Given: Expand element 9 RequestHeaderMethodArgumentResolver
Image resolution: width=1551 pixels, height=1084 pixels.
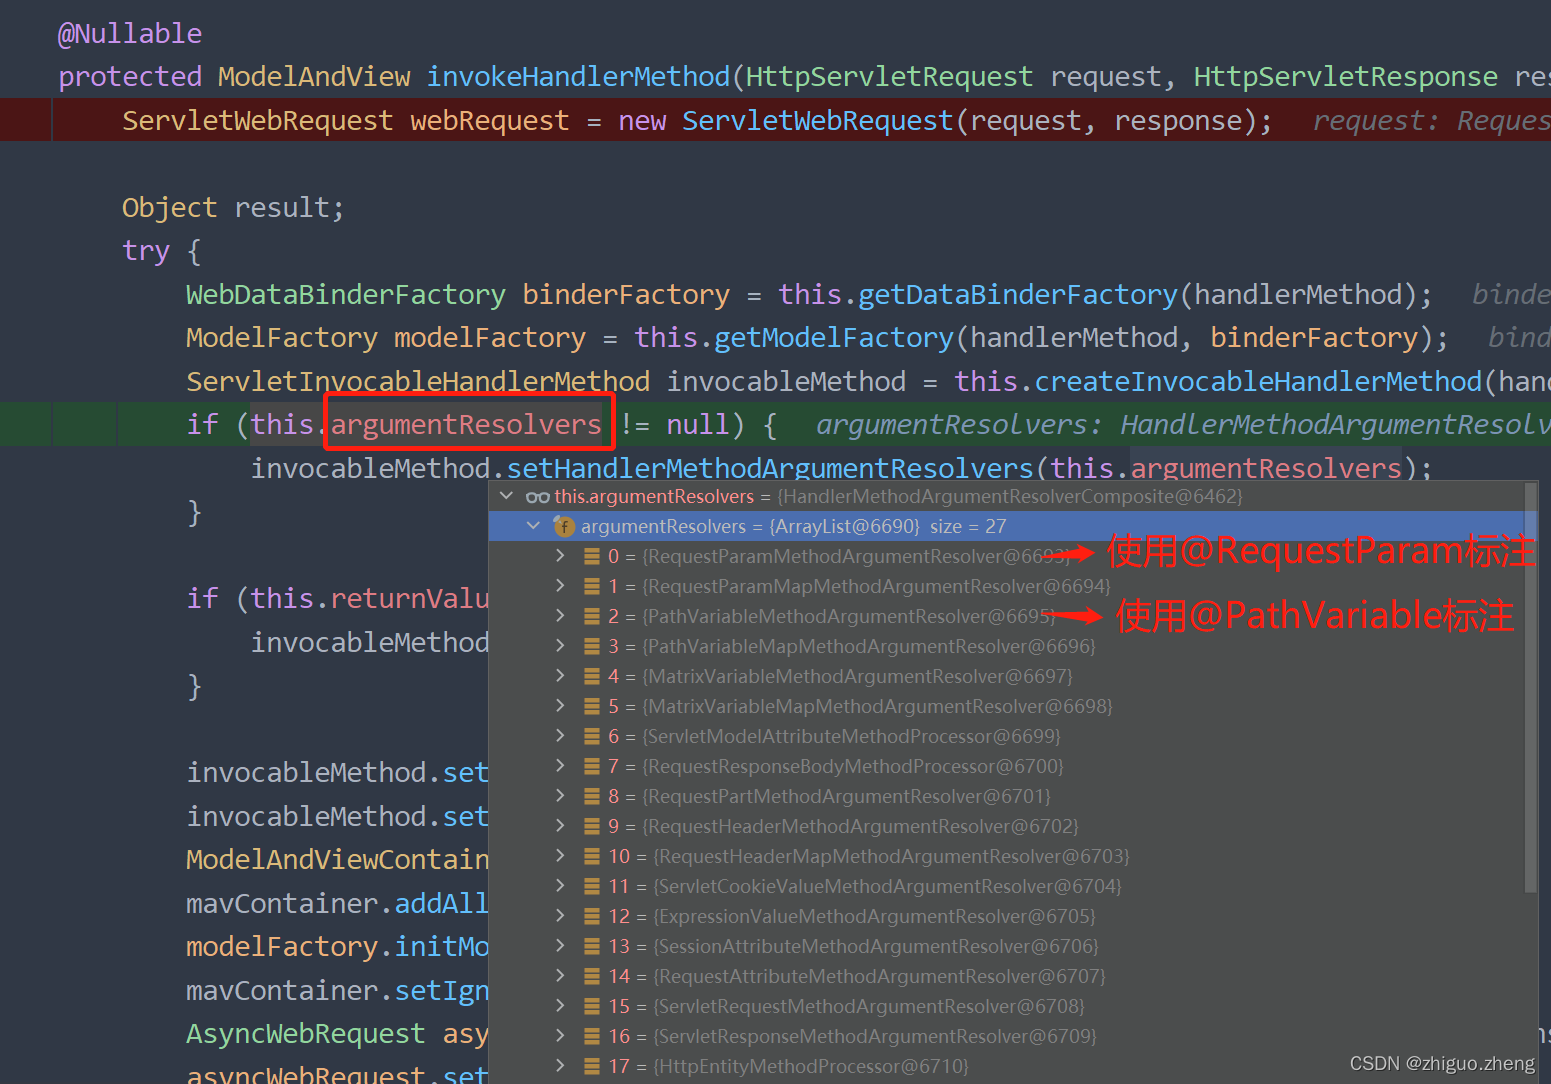Looking at the screenshot, I should pos(560,826).
